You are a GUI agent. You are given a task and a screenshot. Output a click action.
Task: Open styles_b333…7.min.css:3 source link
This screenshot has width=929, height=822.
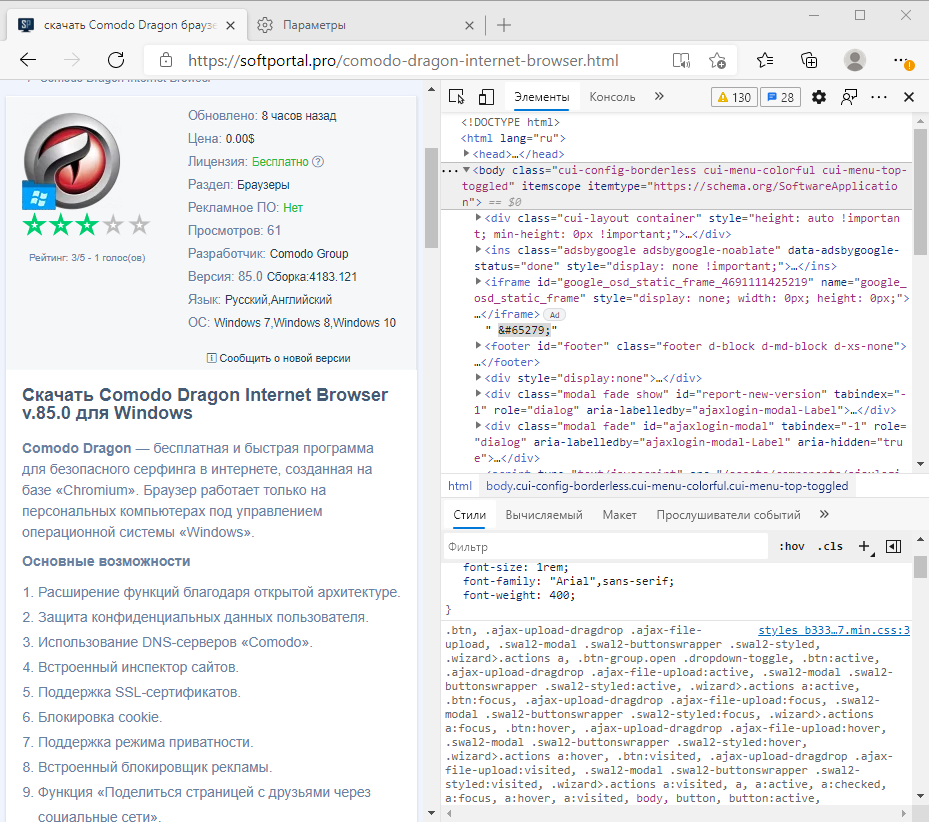click(834, 630)
